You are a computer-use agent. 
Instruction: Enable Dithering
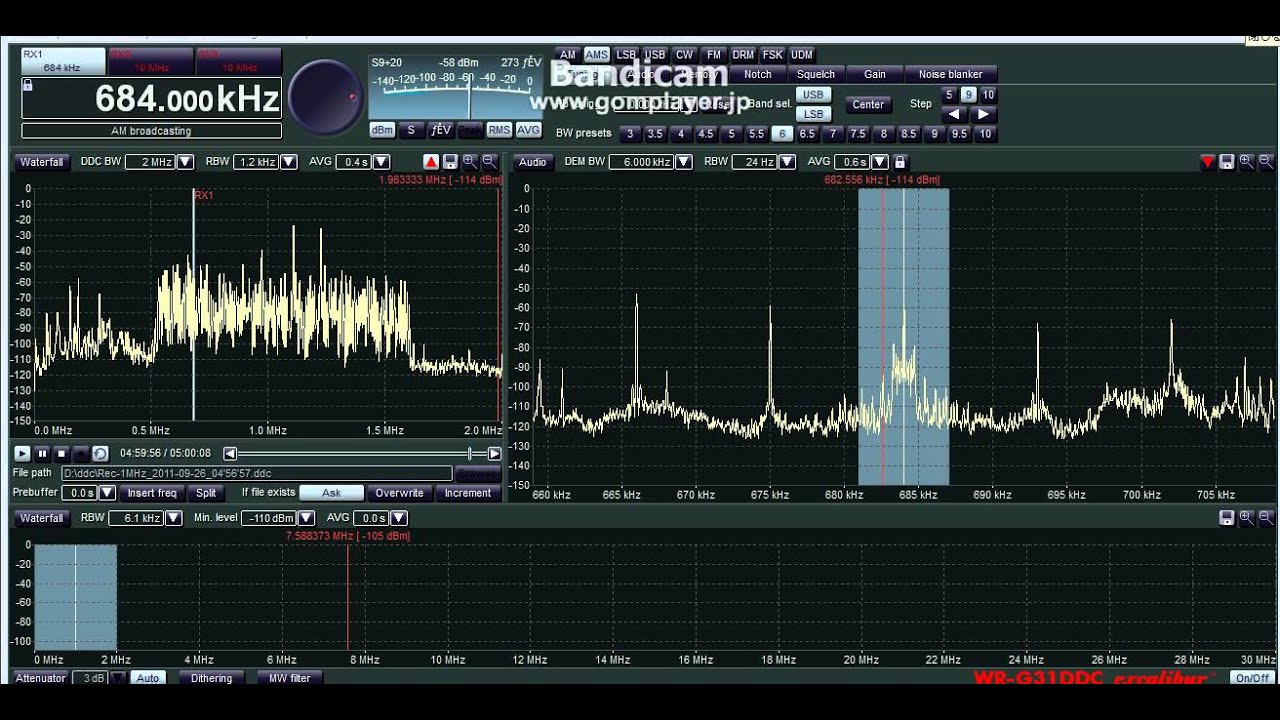tap(211, 678)
